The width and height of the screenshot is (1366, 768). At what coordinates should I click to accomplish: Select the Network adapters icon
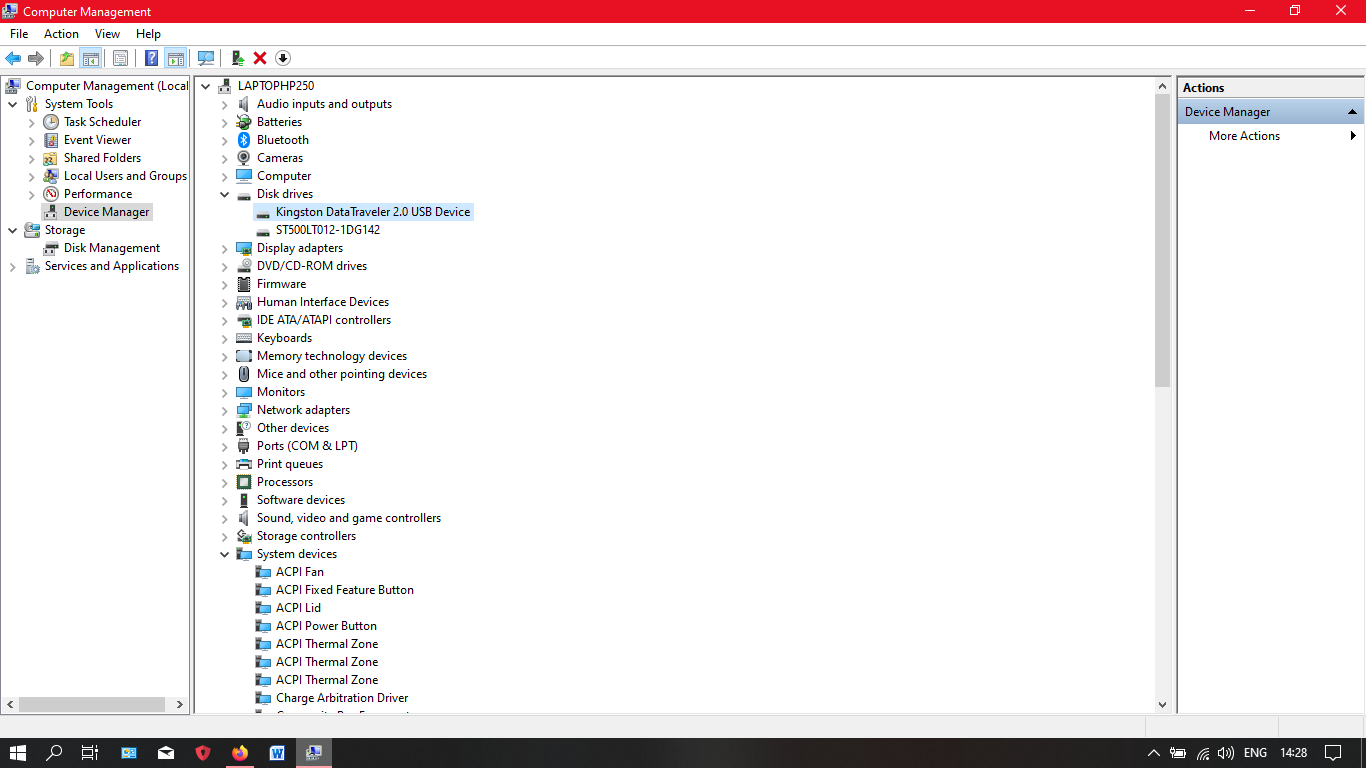pos(243,410)
